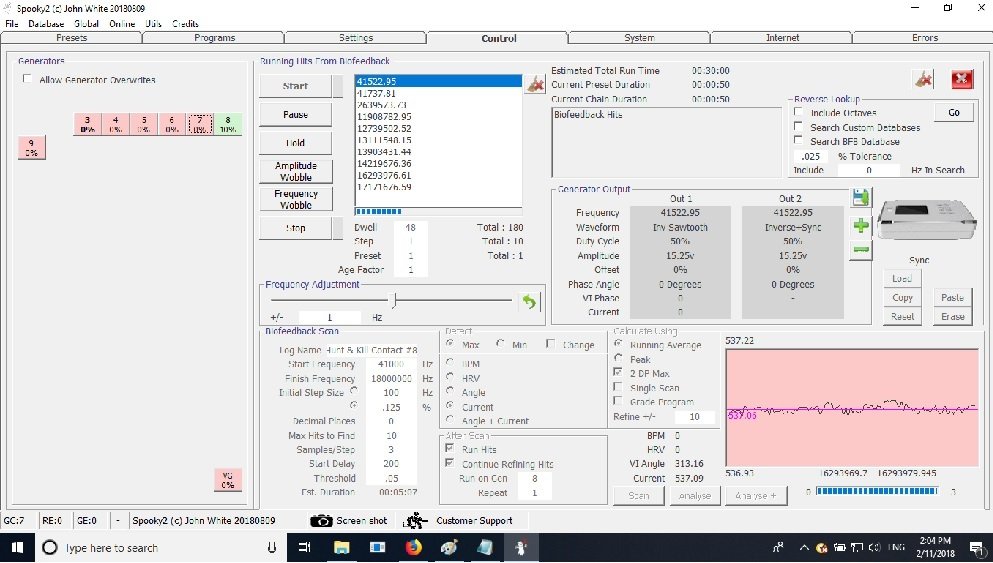Click the brush icon beside the red X

[x=923, y=79]
